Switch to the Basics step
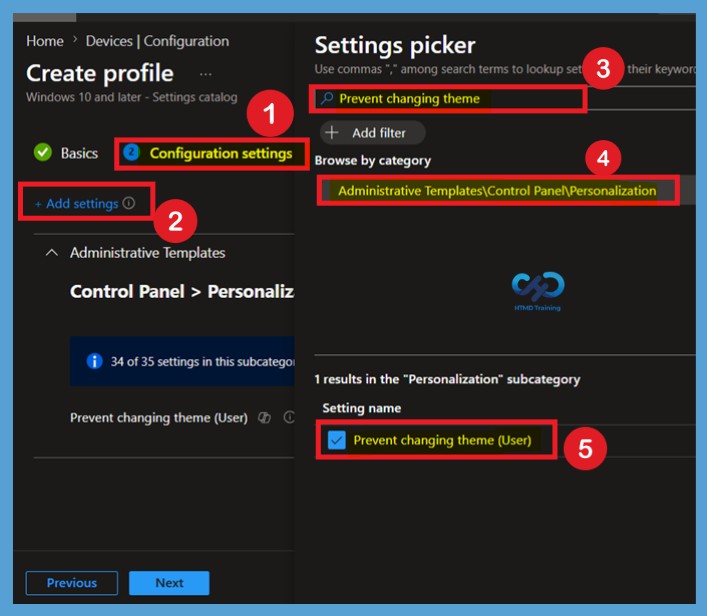 click(x=79, y=153)
